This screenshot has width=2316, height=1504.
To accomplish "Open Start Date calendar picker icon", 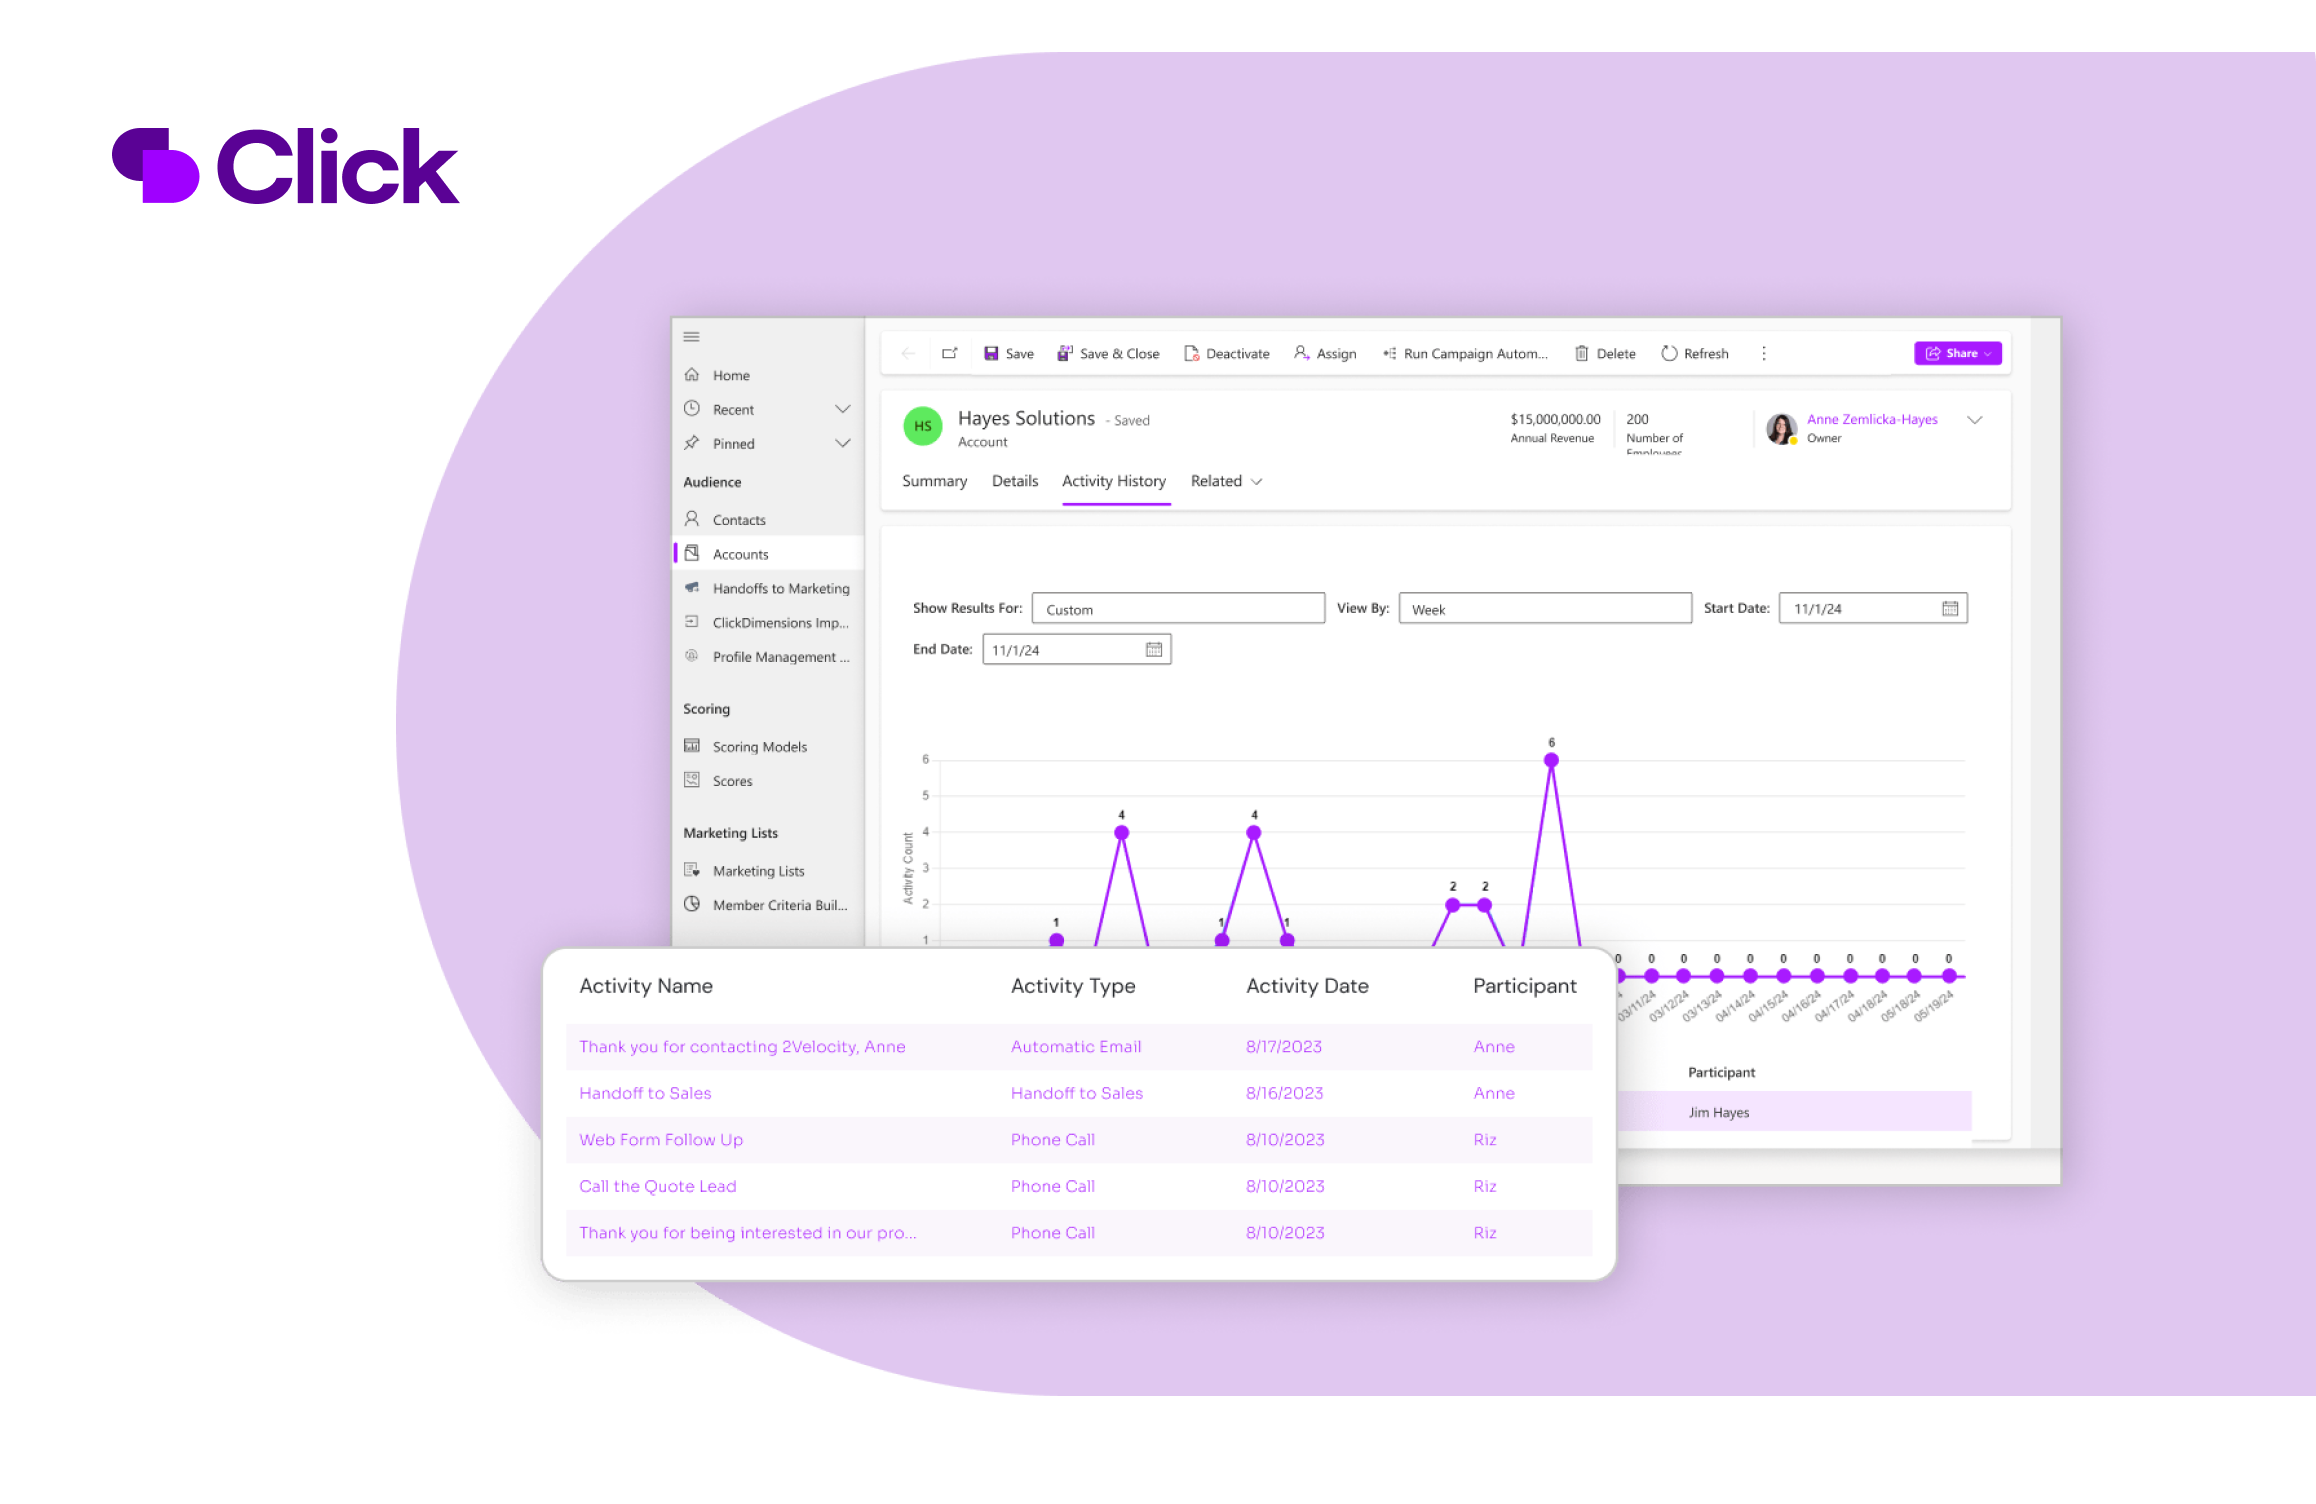I will click(1949, 609).
